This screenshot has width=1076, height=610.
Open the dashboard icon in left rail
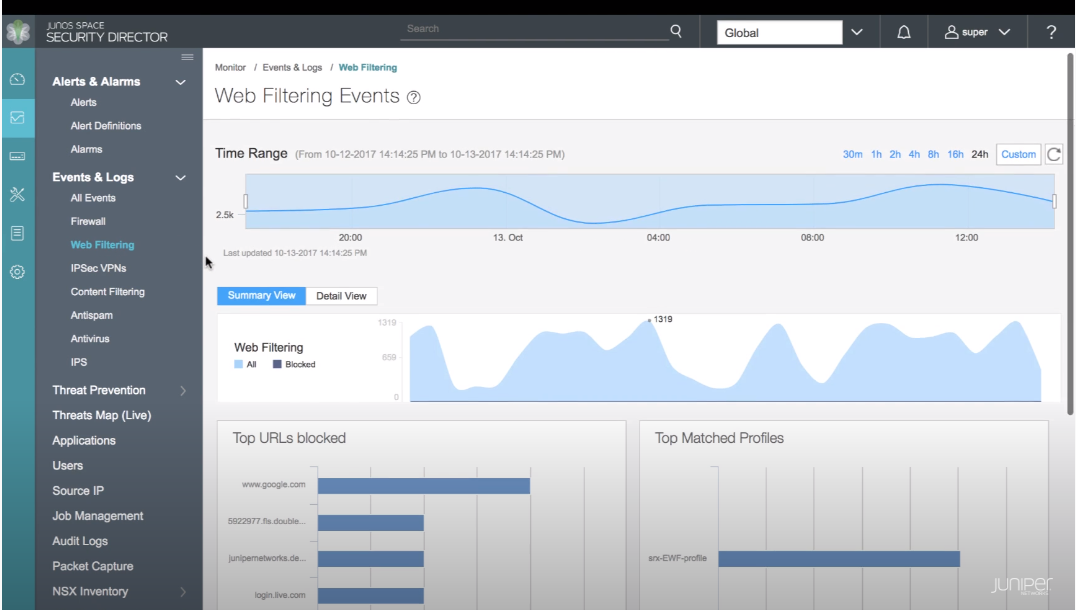point(17,80)
